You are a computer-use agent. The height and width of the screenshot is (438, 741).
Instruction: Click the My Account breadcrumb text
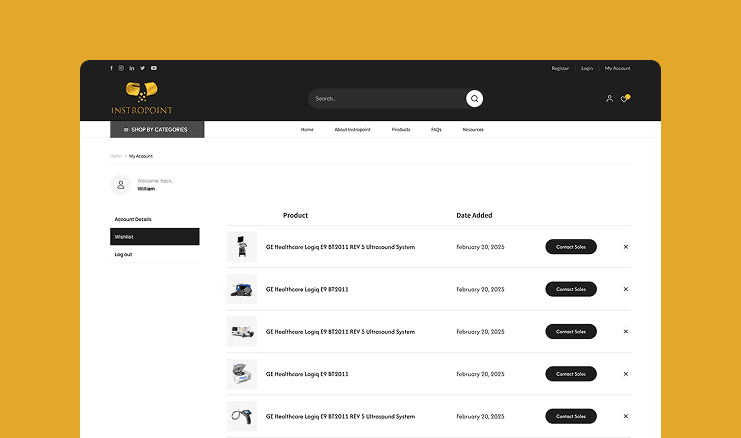click(x=141, y=156)
